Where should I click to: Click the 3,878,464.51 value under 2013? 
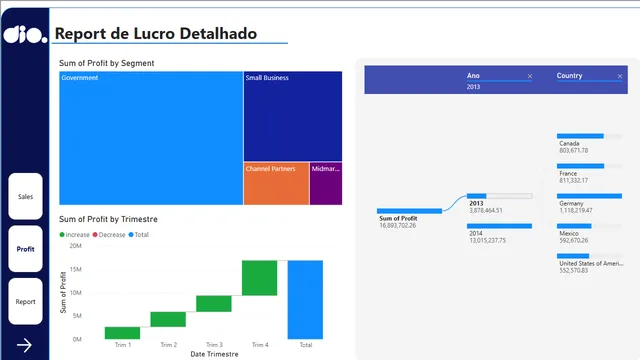pos(486,211)
